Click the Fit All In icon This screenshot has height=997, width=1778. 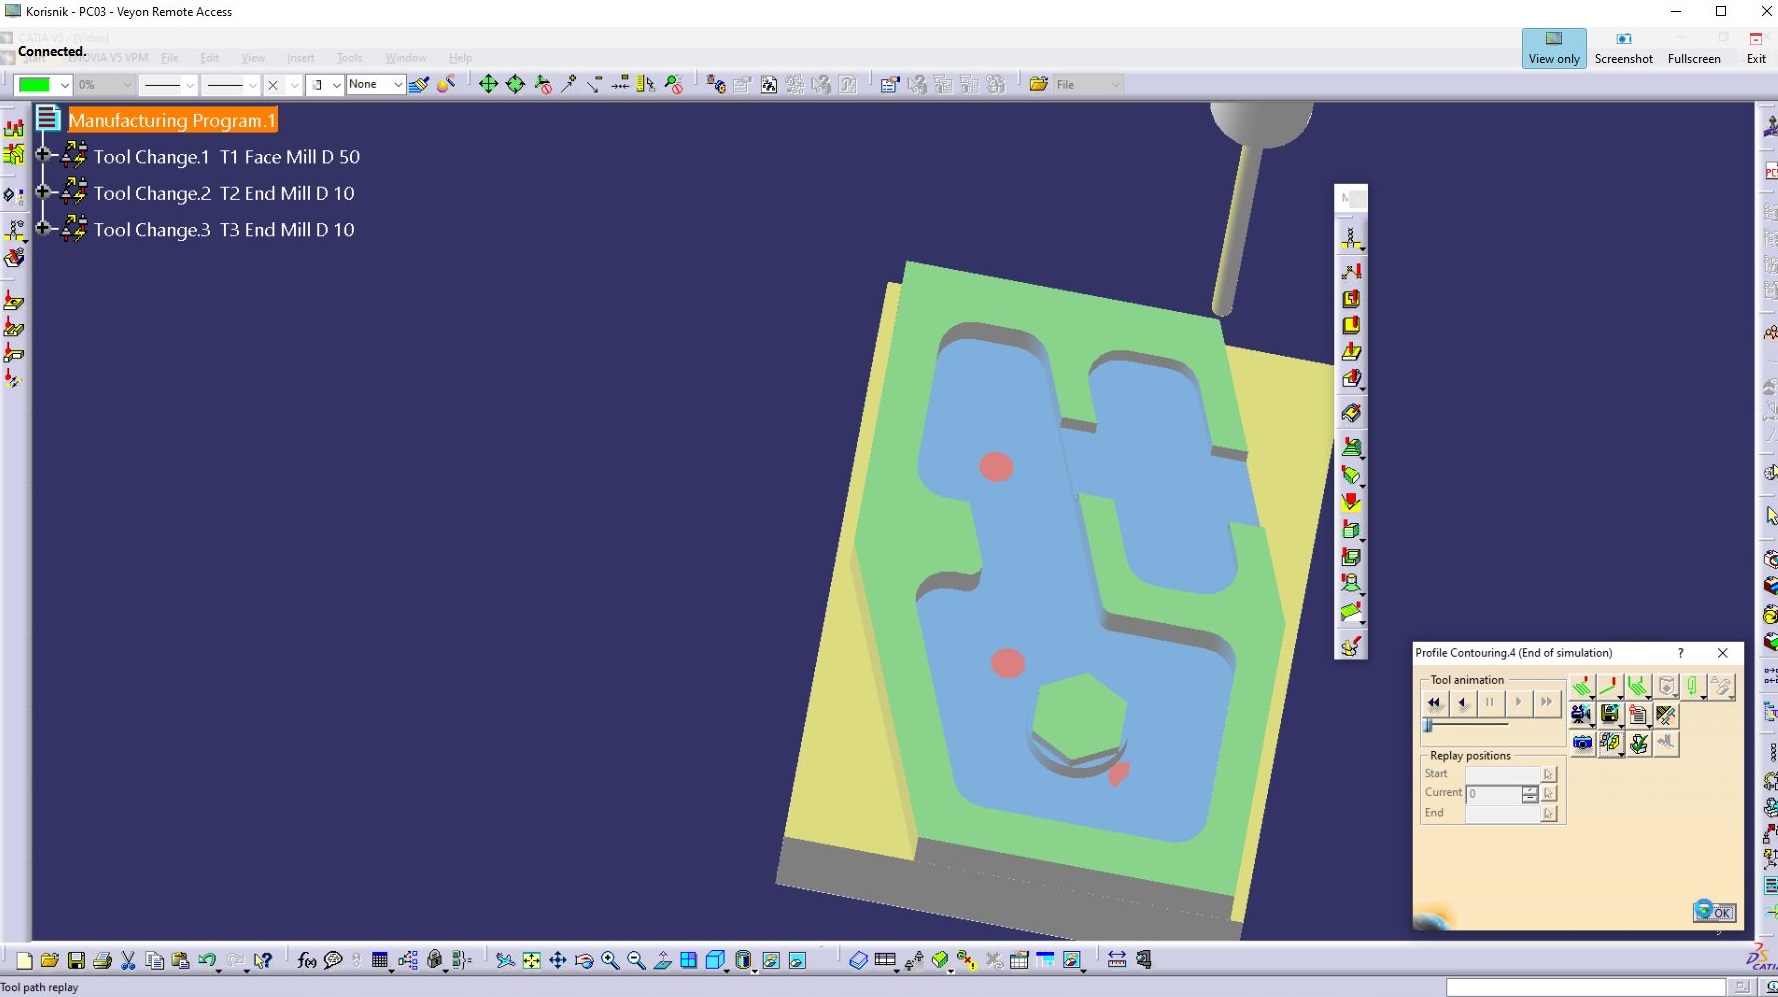[532, 960]
